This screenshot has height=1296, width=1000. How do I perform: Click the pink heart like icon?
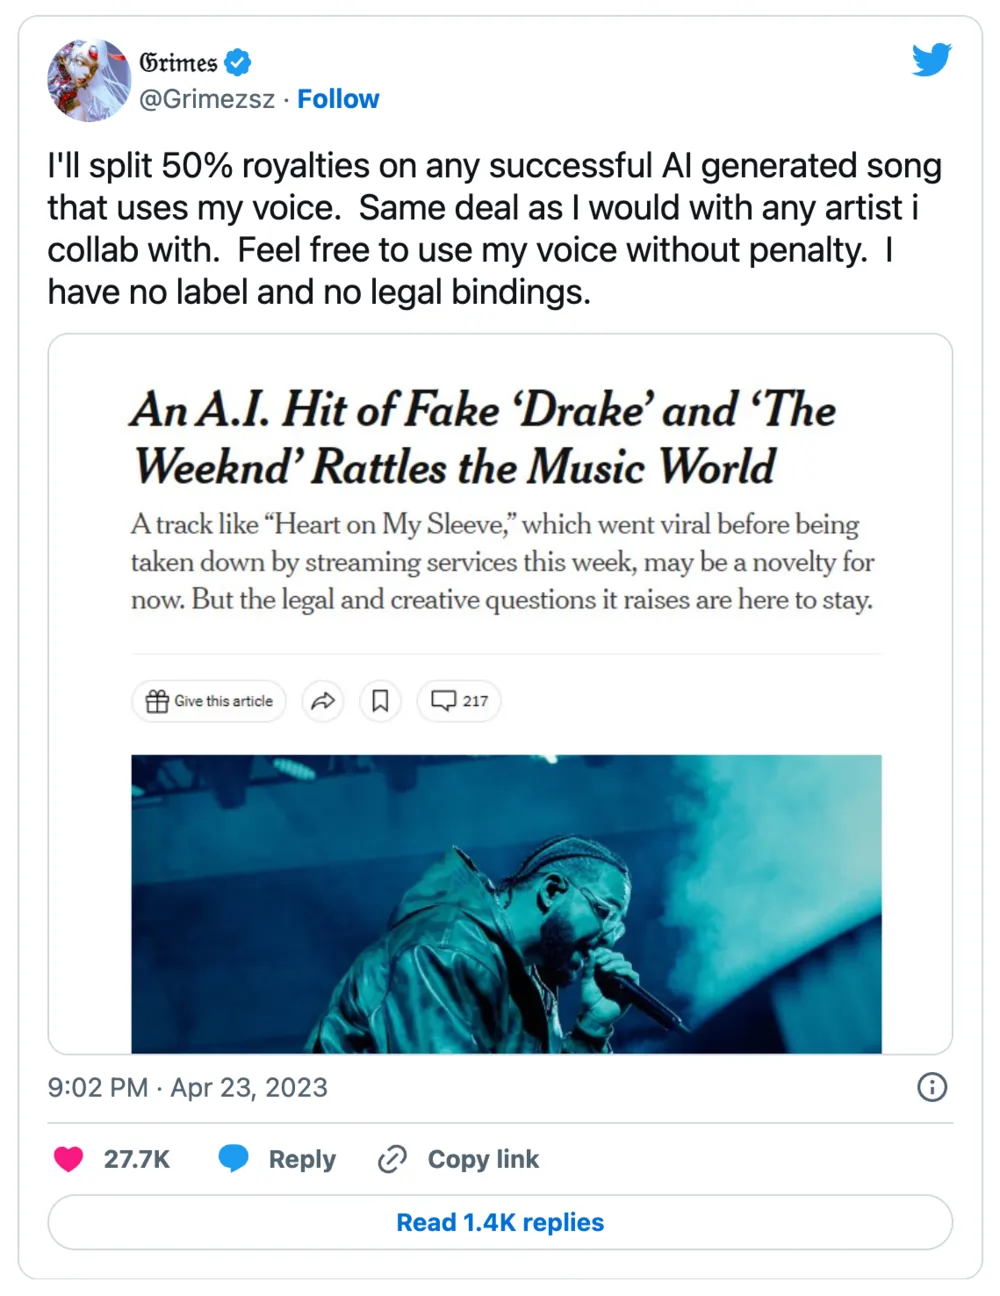pos(68,1159)
